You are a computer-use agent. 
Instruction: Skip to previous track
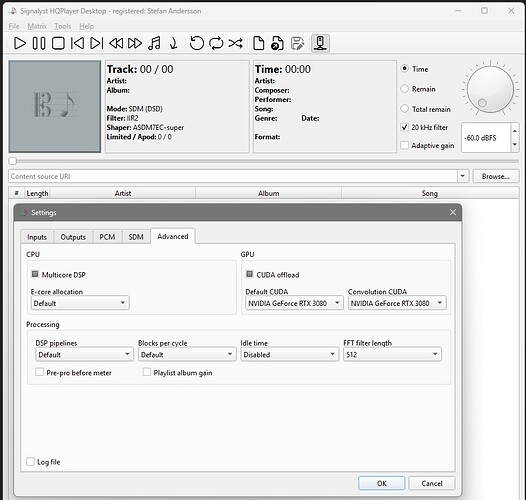[x=77, y=43]
